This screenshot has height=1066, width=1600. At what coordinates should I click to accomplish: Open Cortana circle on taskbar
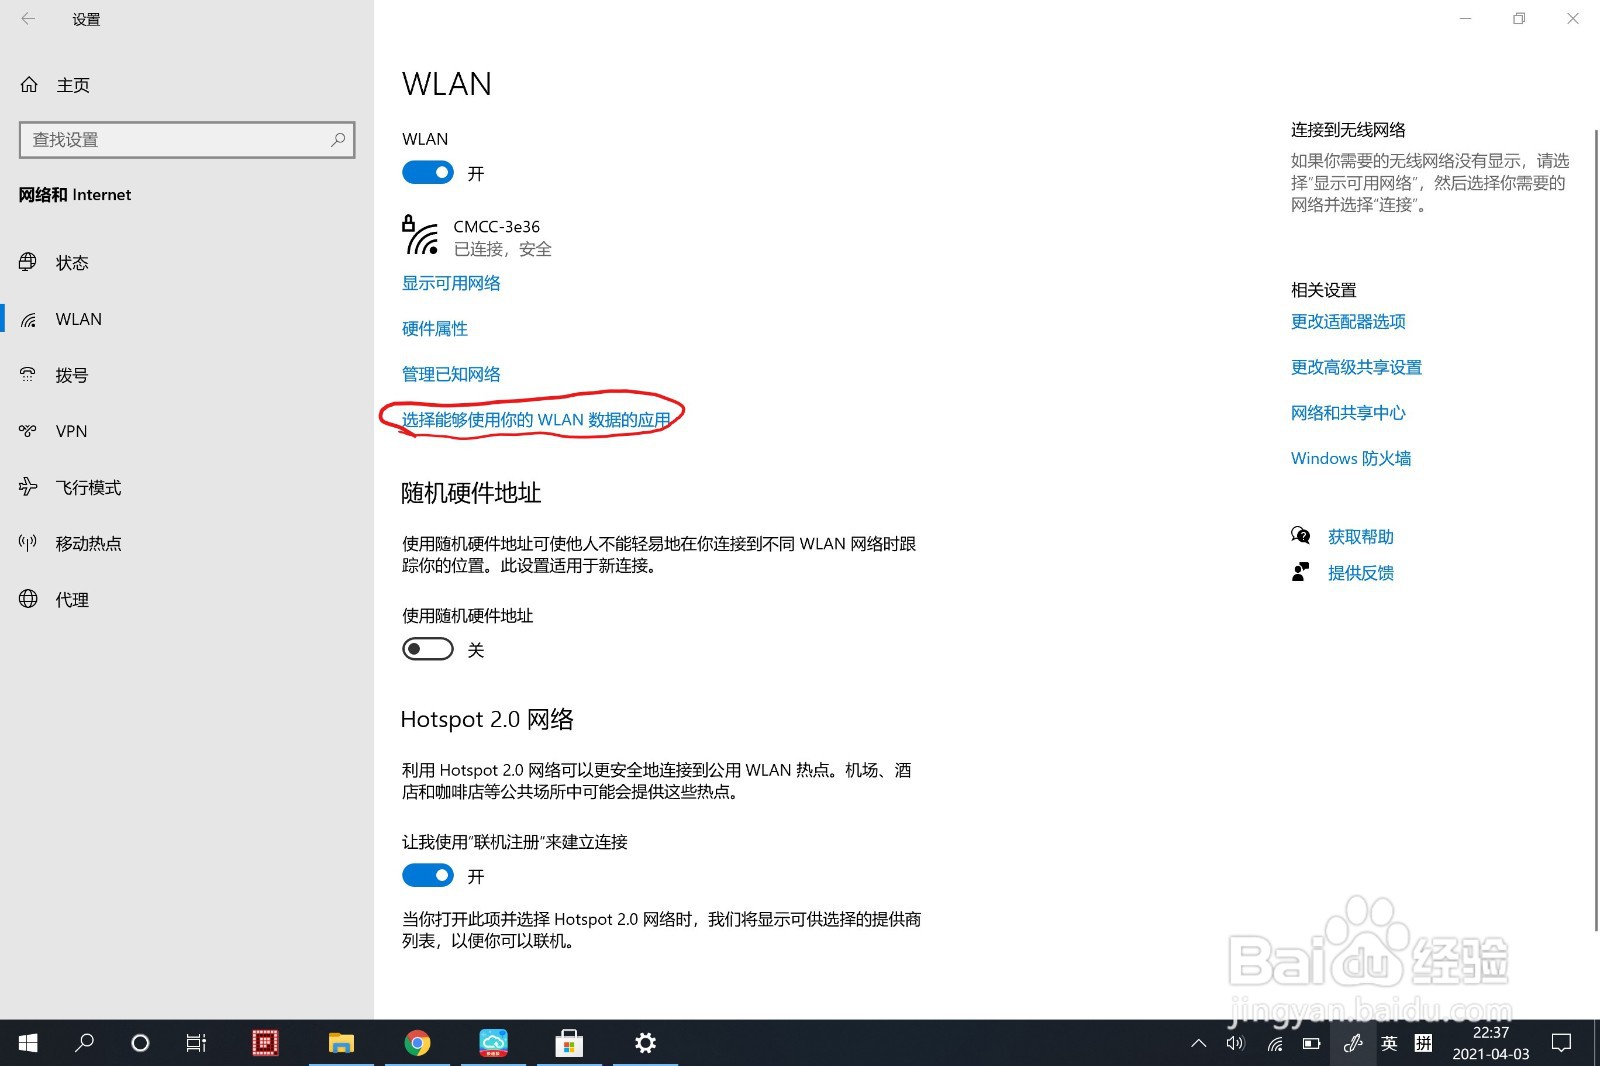140,1043
